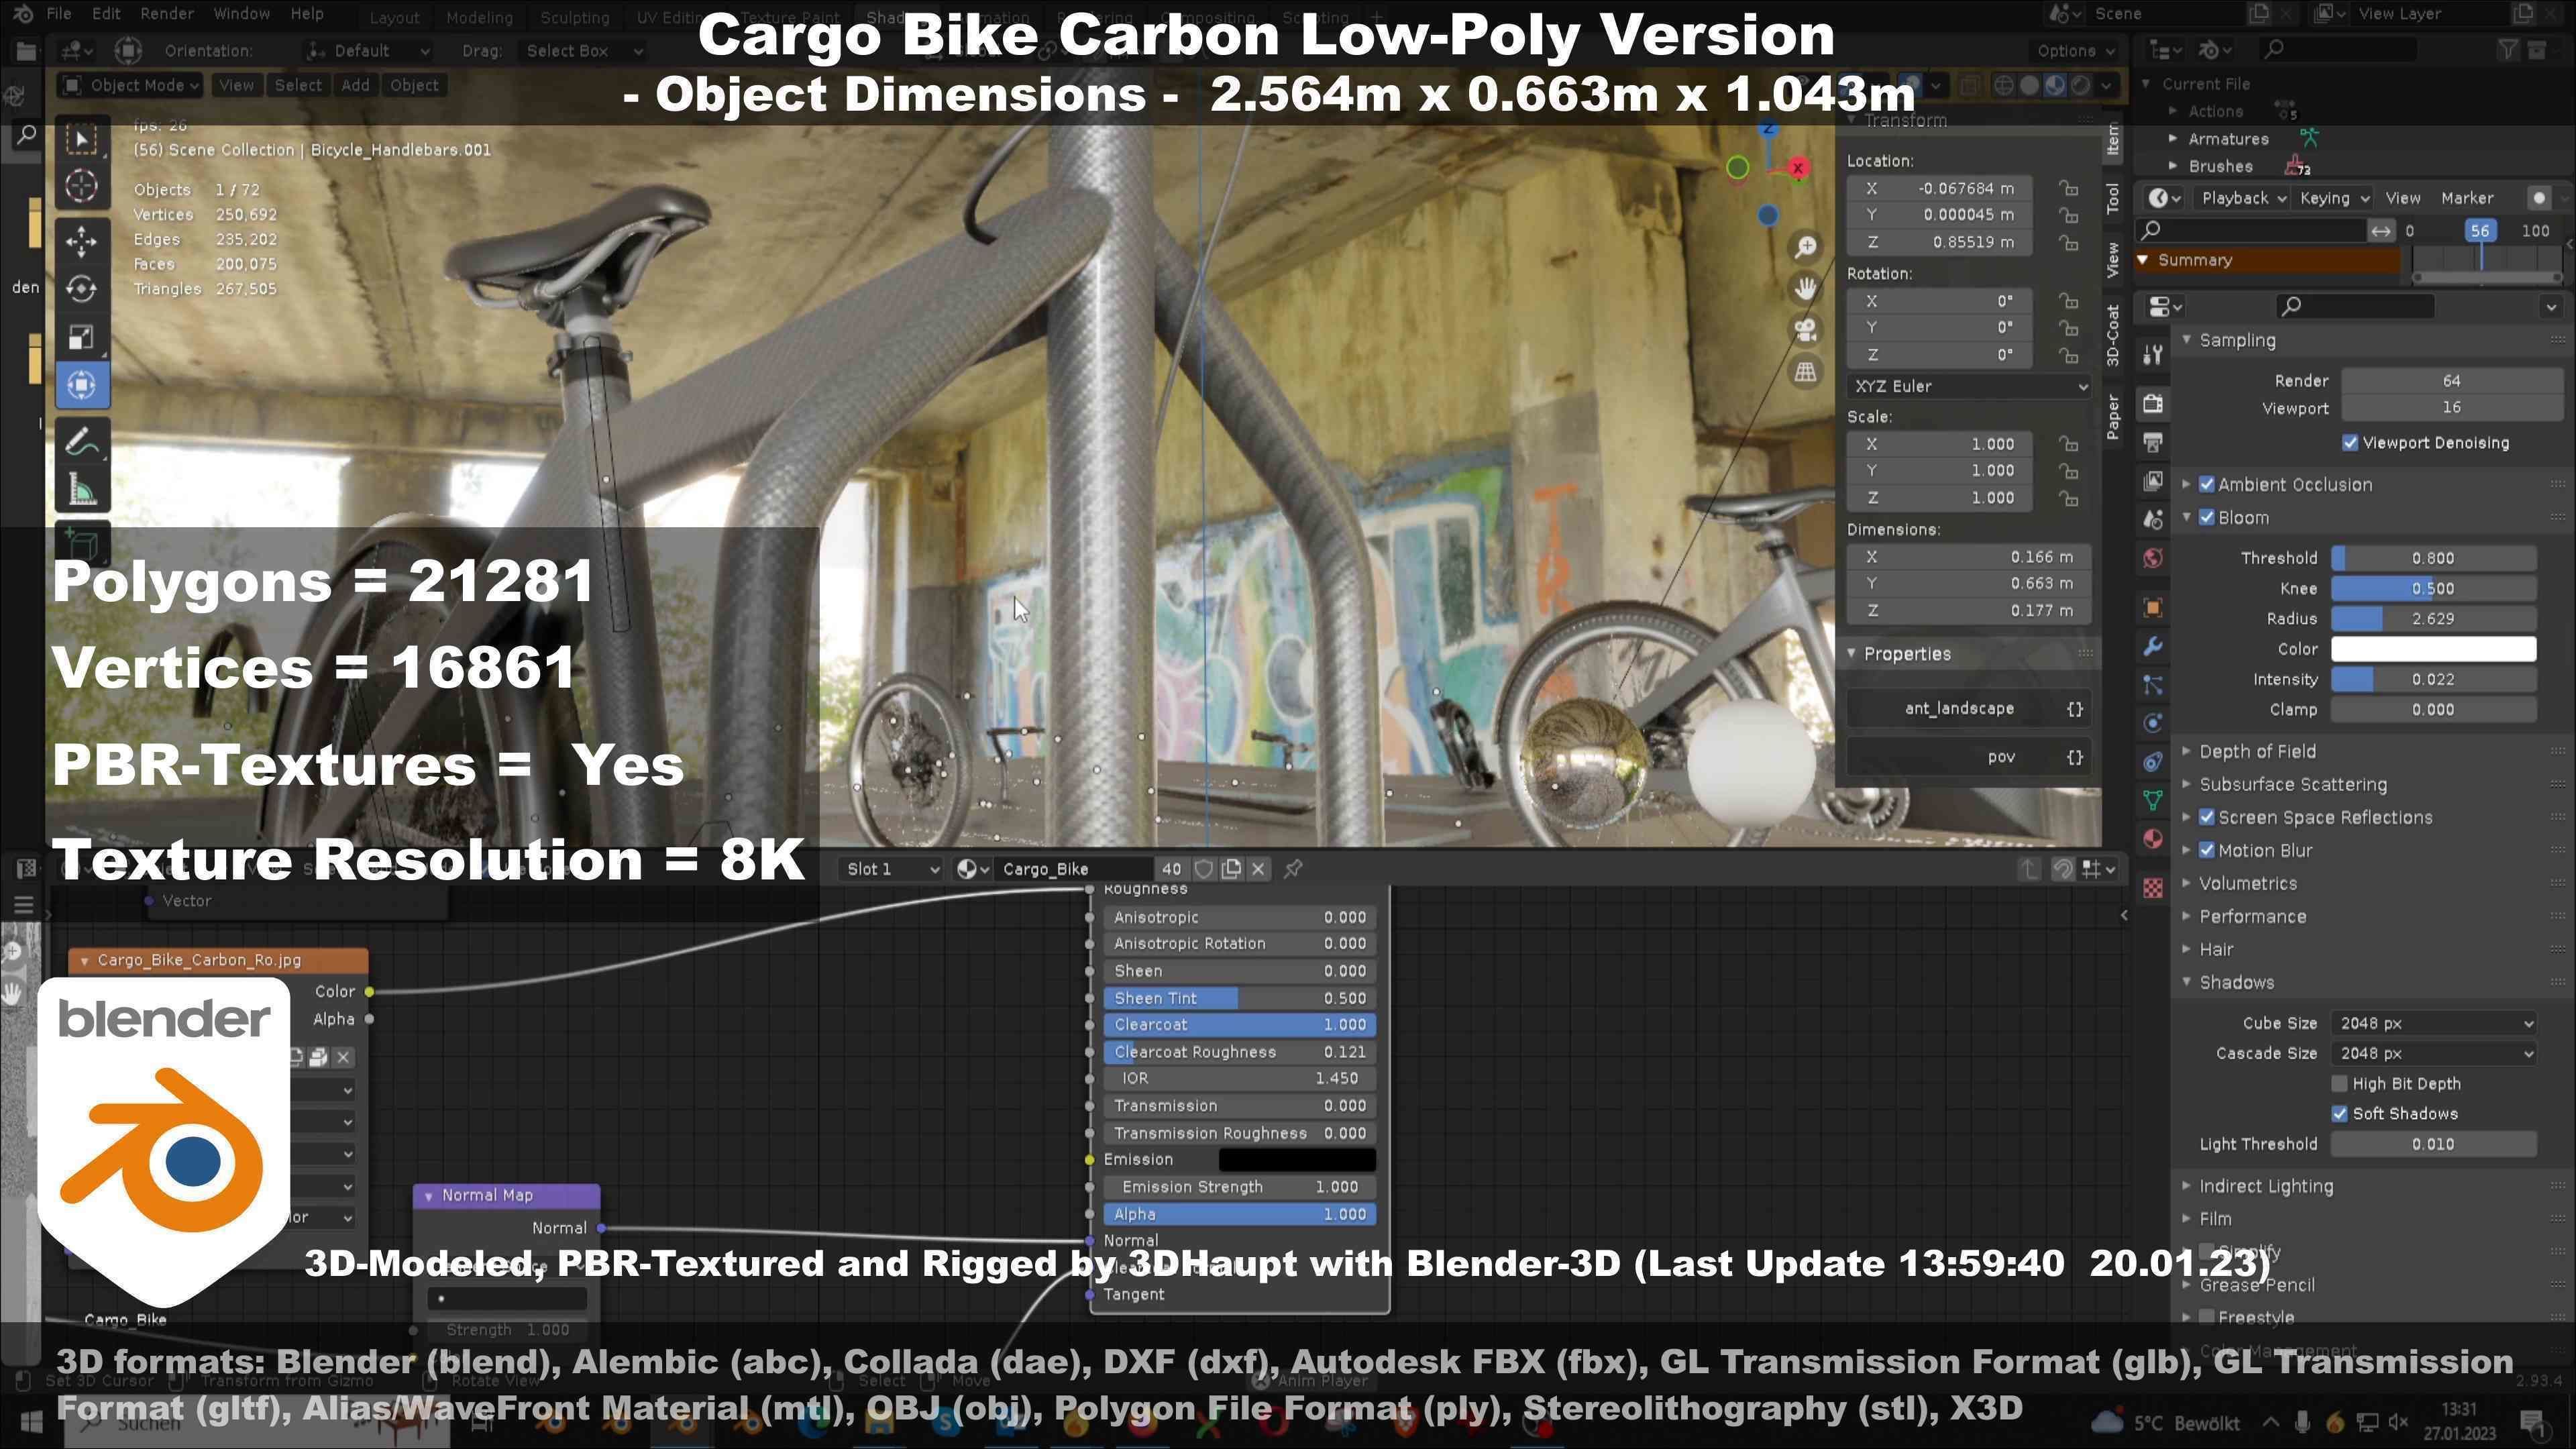Image resolution: width=2576 pixels, height=1449 pixels.
Task: Unlink the Cargo_Bike material with X
Action: pos(1259,869)
